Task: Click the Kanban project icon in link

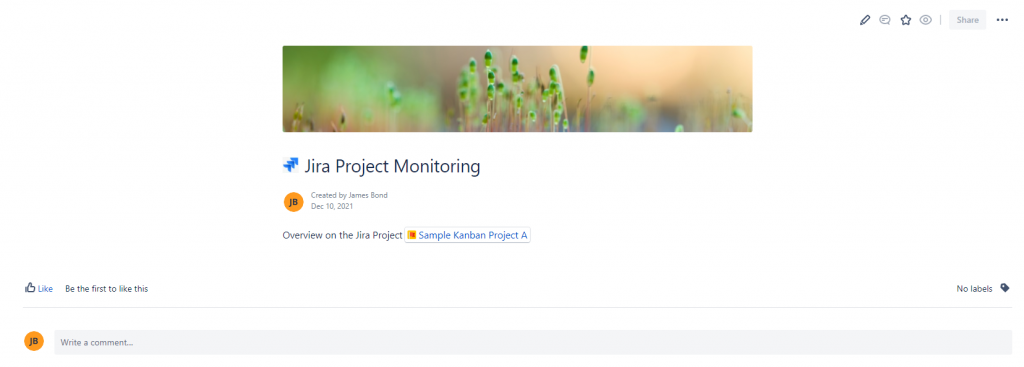Action: click(411, 235)
